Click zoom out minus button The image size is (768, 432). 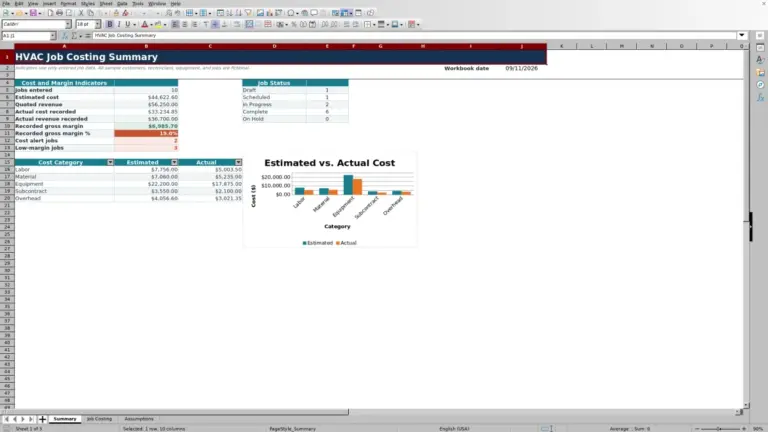pyautogui.click(x=697, y=429)
